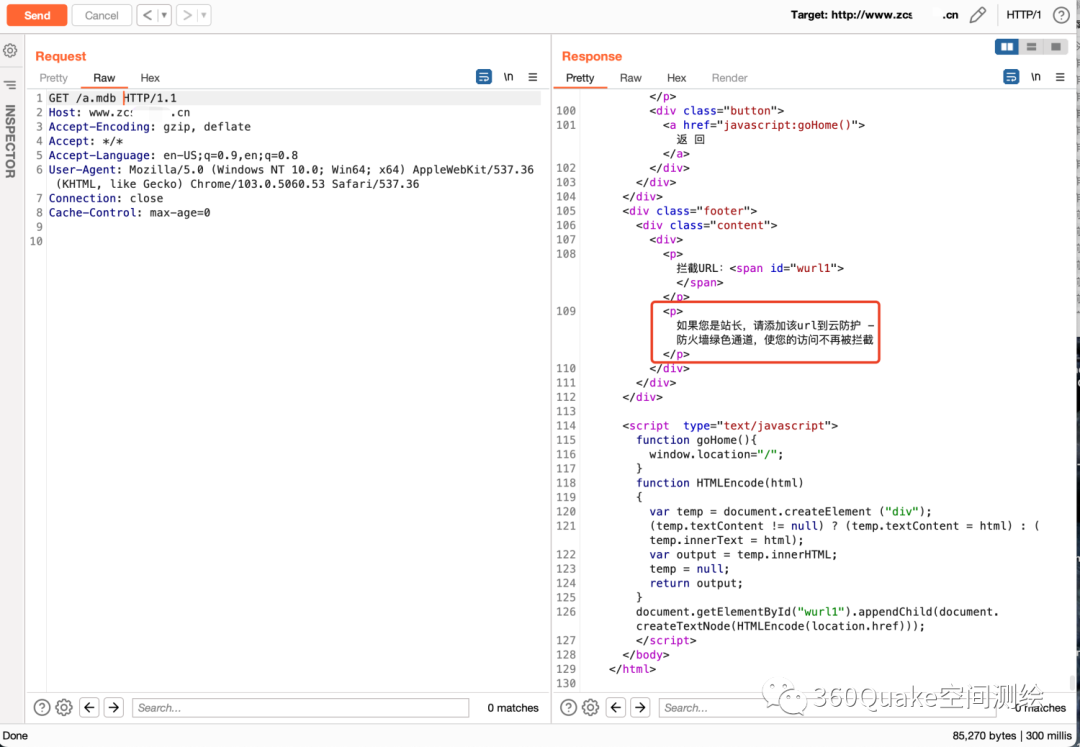Click the Accept-Encoding header line
Viewport: 1080px width, 747px height.
pyautogui.click(x=149, y=127)
